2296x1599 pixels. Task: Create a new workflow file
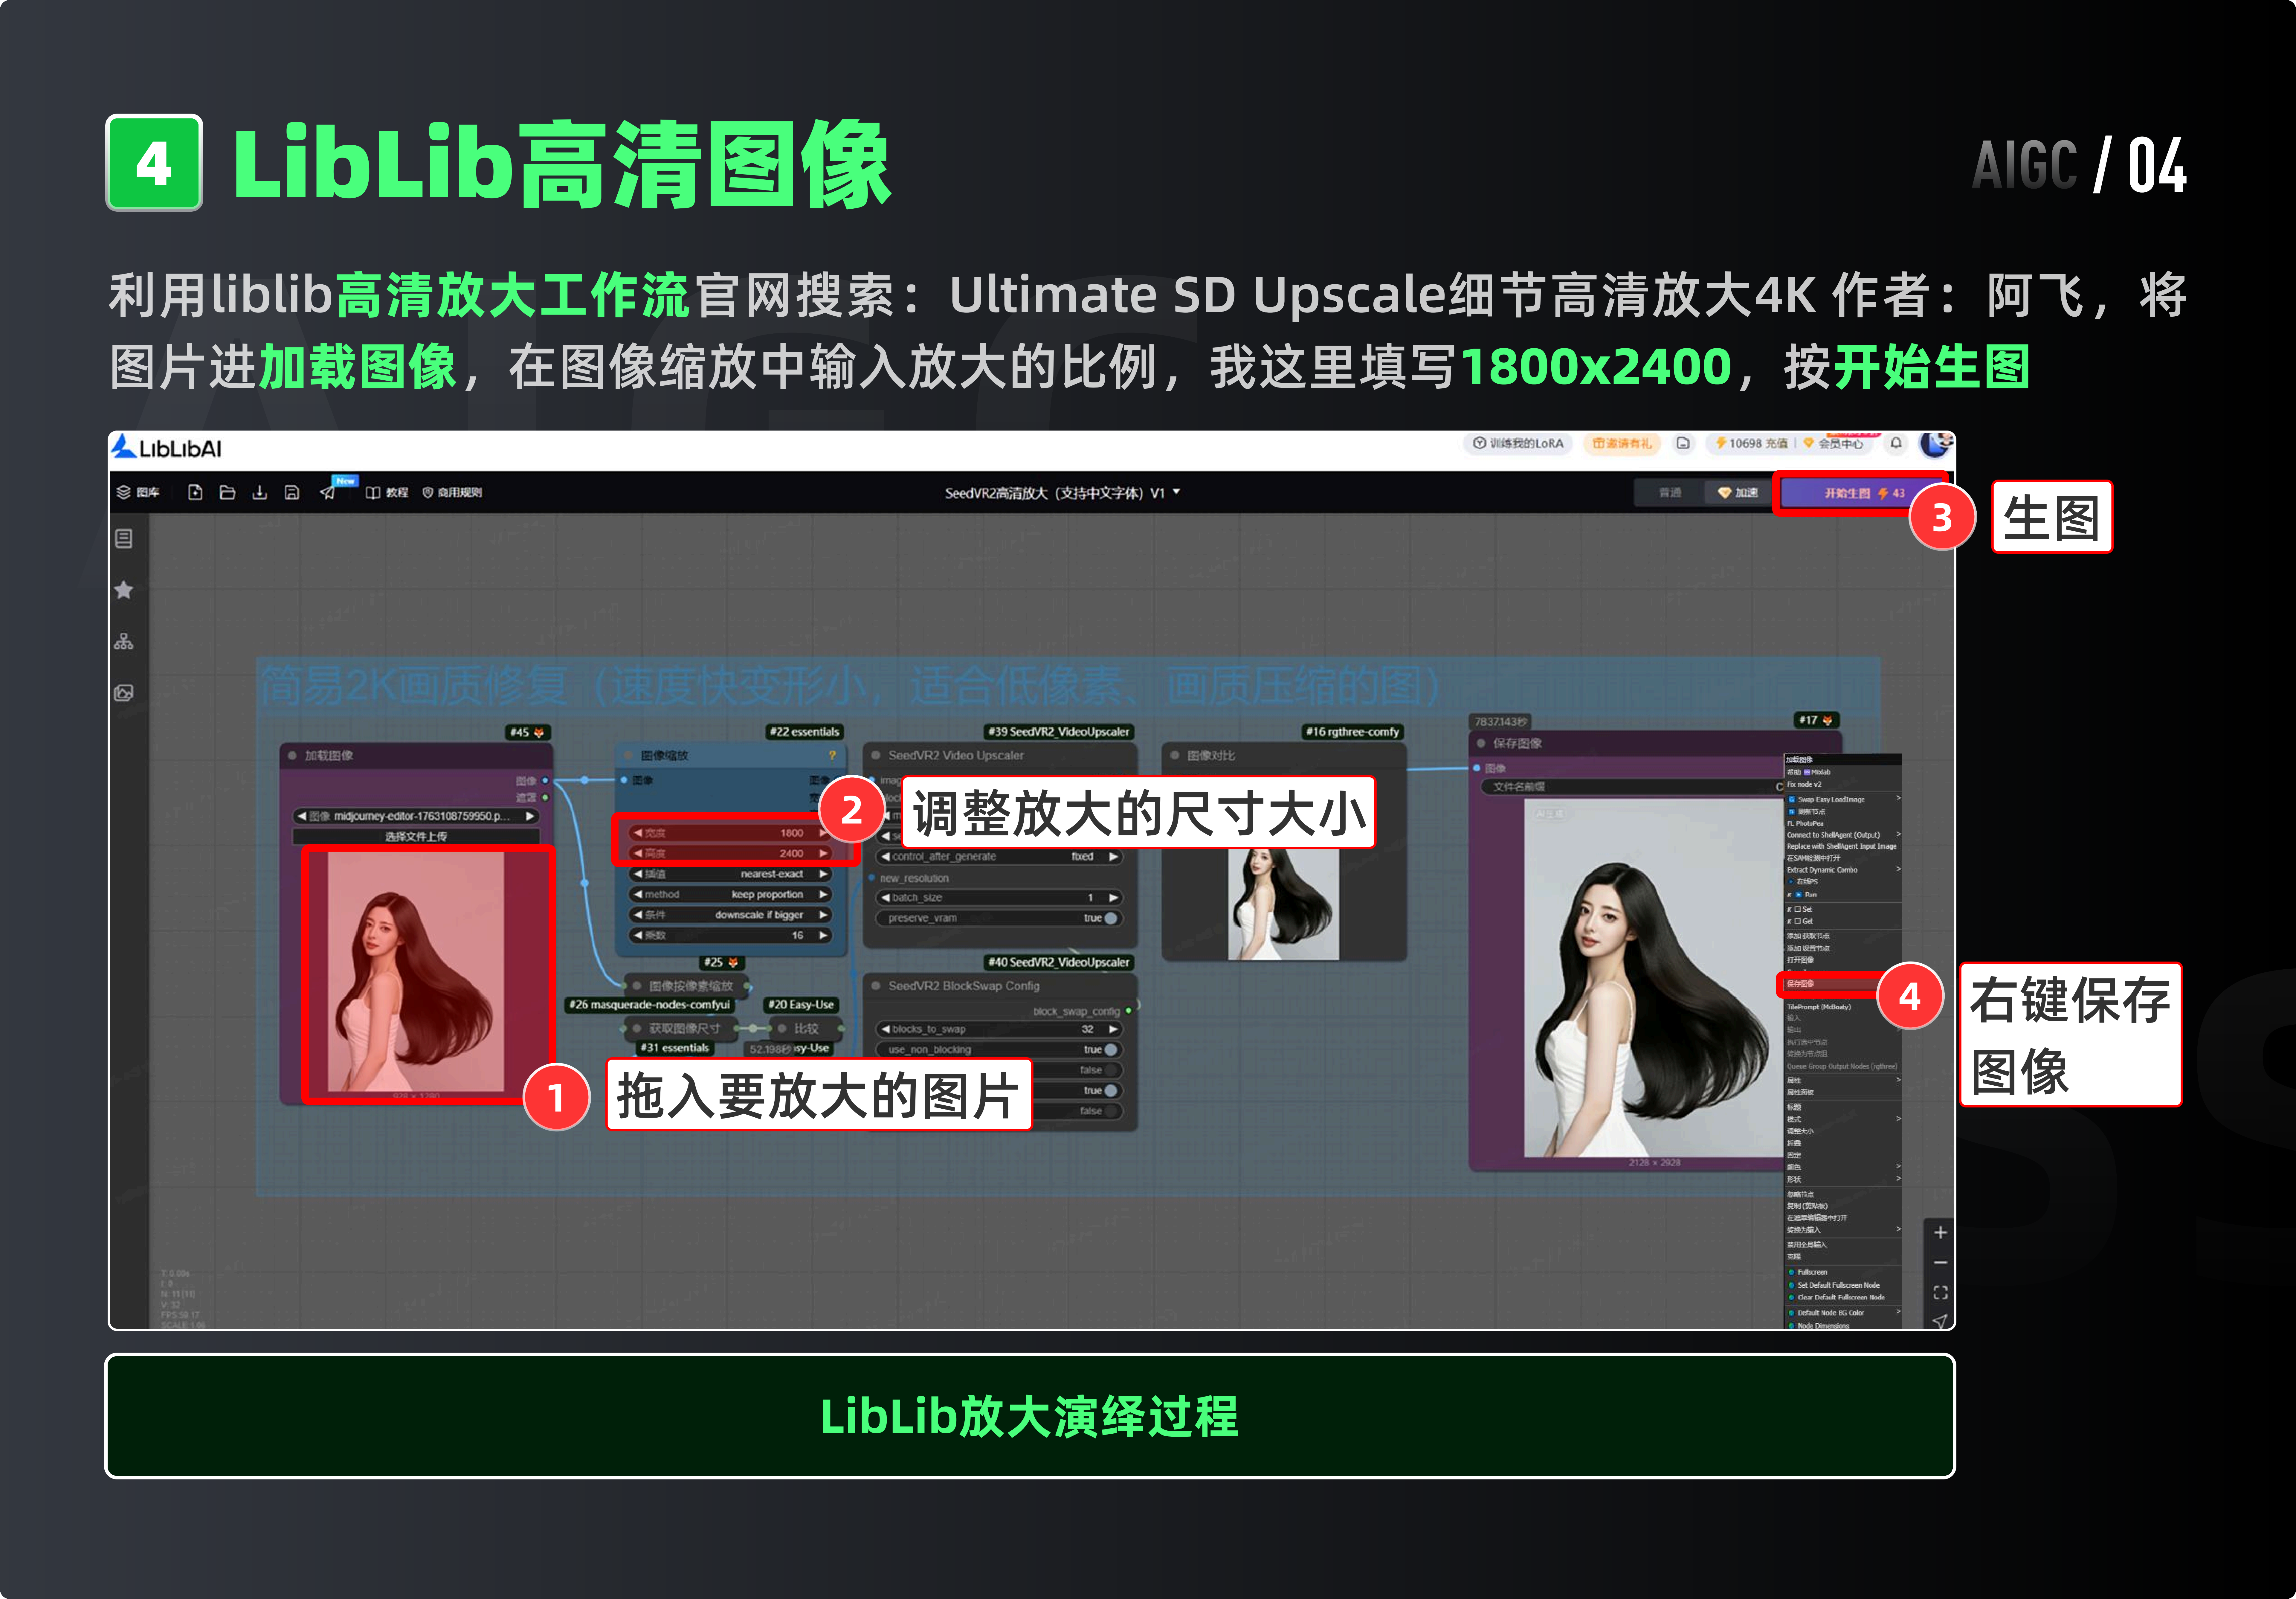coord(195,492)
